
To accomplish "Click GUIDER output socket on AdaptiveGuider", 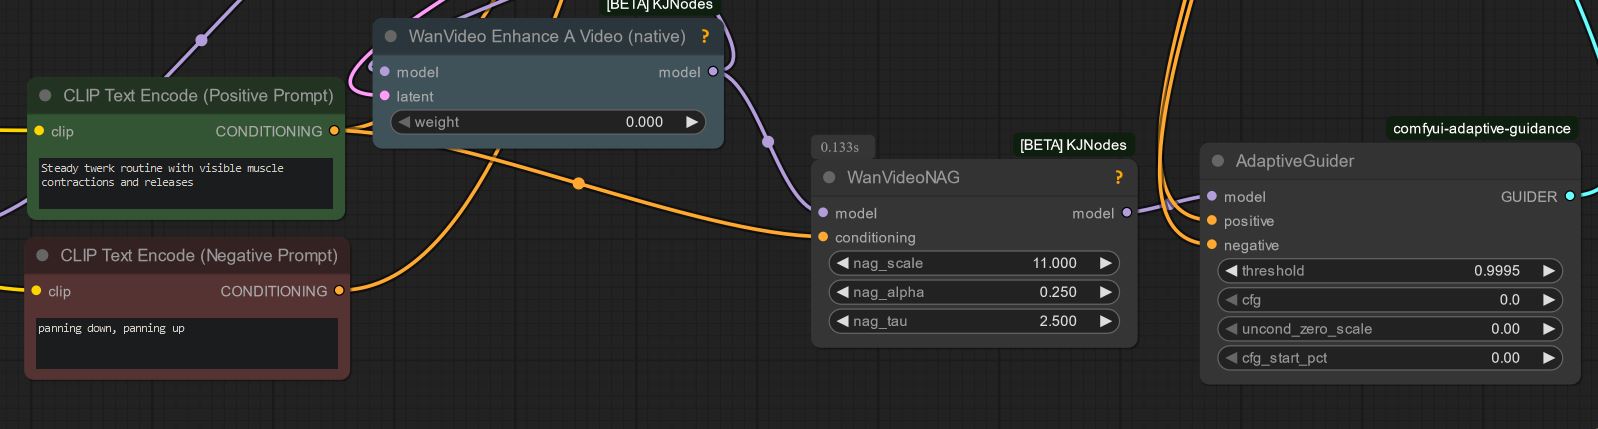I will 1570,197.
